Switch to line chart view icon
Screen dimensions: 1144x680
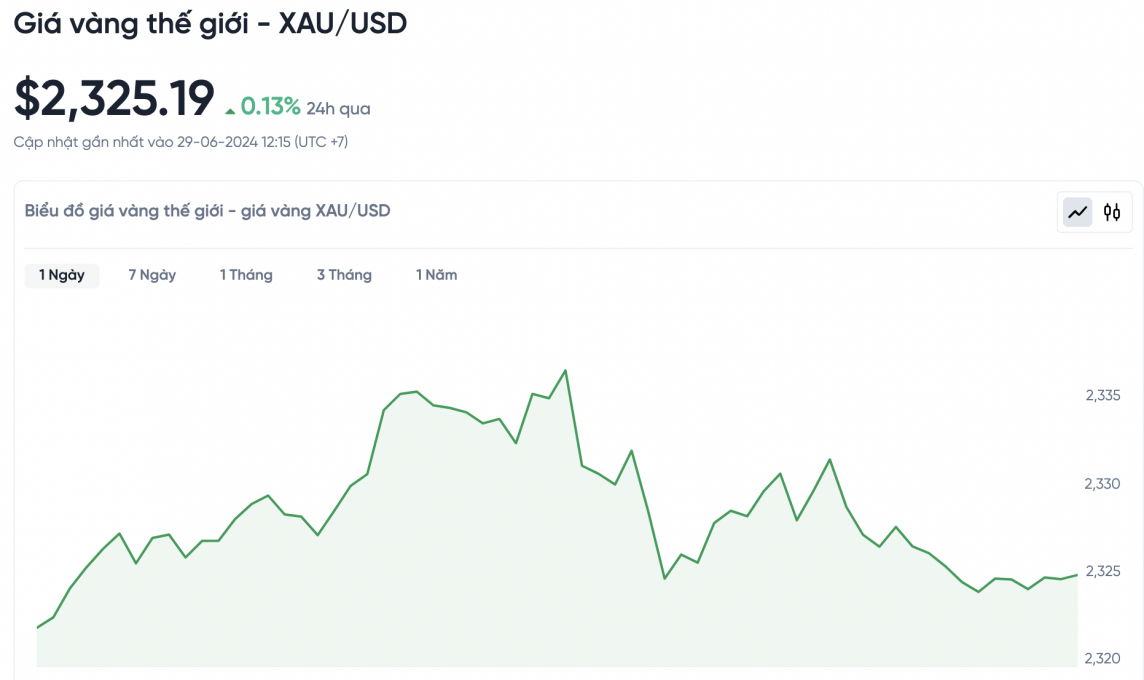click(x=1077, y=212)
